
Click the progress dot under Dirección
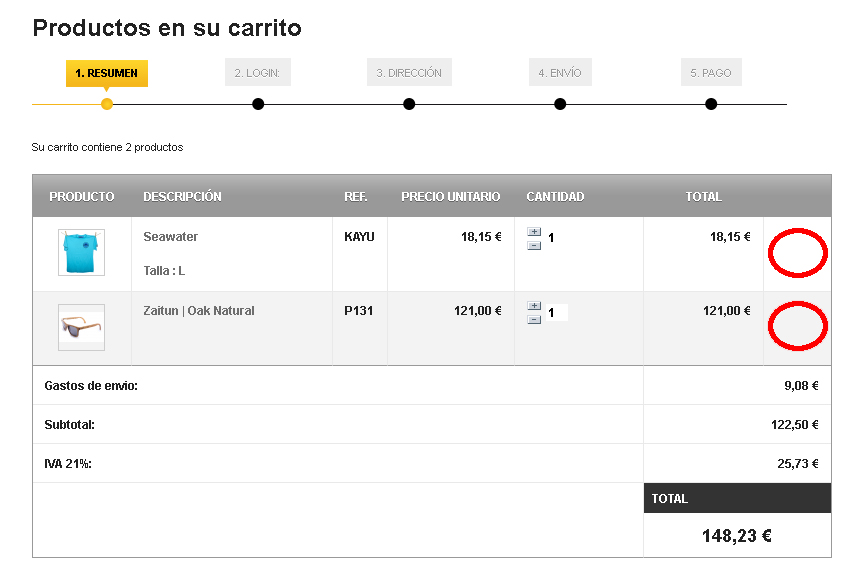[x=409, y=104]
